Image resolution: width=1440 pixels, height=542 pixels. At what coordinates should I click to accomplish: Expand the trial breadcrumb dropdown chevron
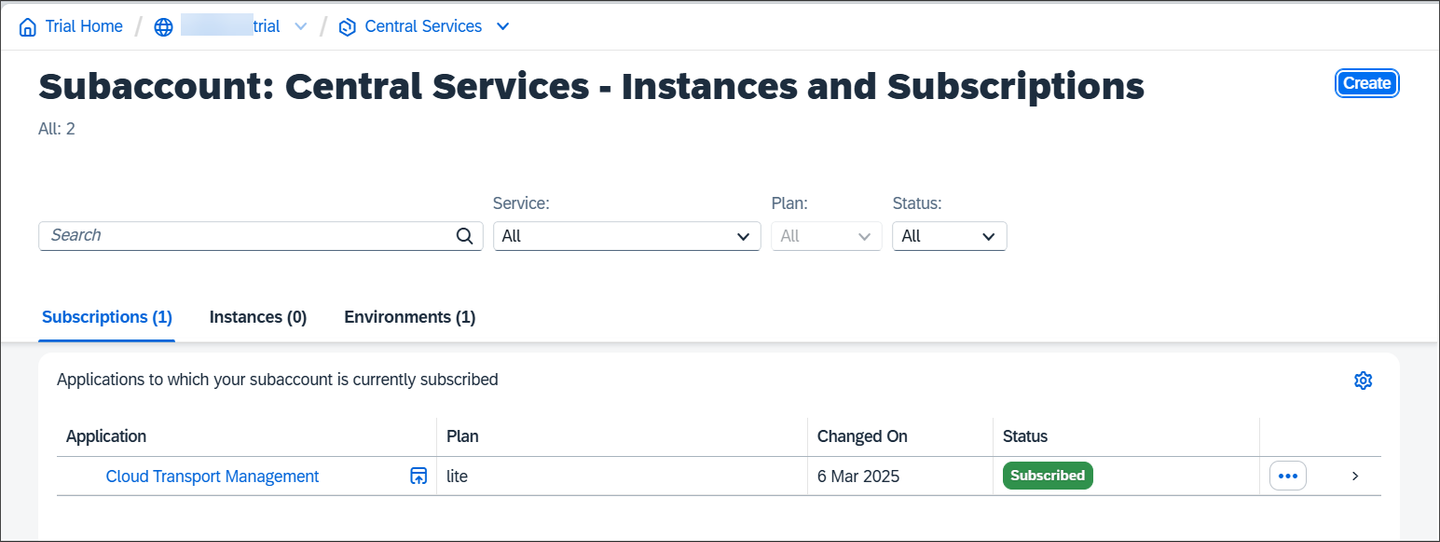pos(300,27)
